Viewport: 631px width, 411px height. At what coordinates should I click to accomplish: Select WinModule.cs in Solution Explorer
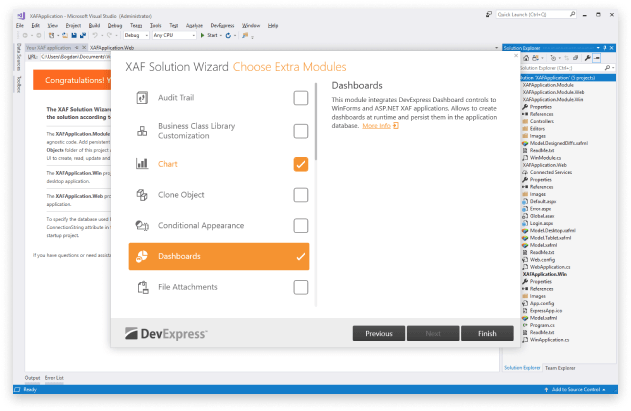click(545, 158)
